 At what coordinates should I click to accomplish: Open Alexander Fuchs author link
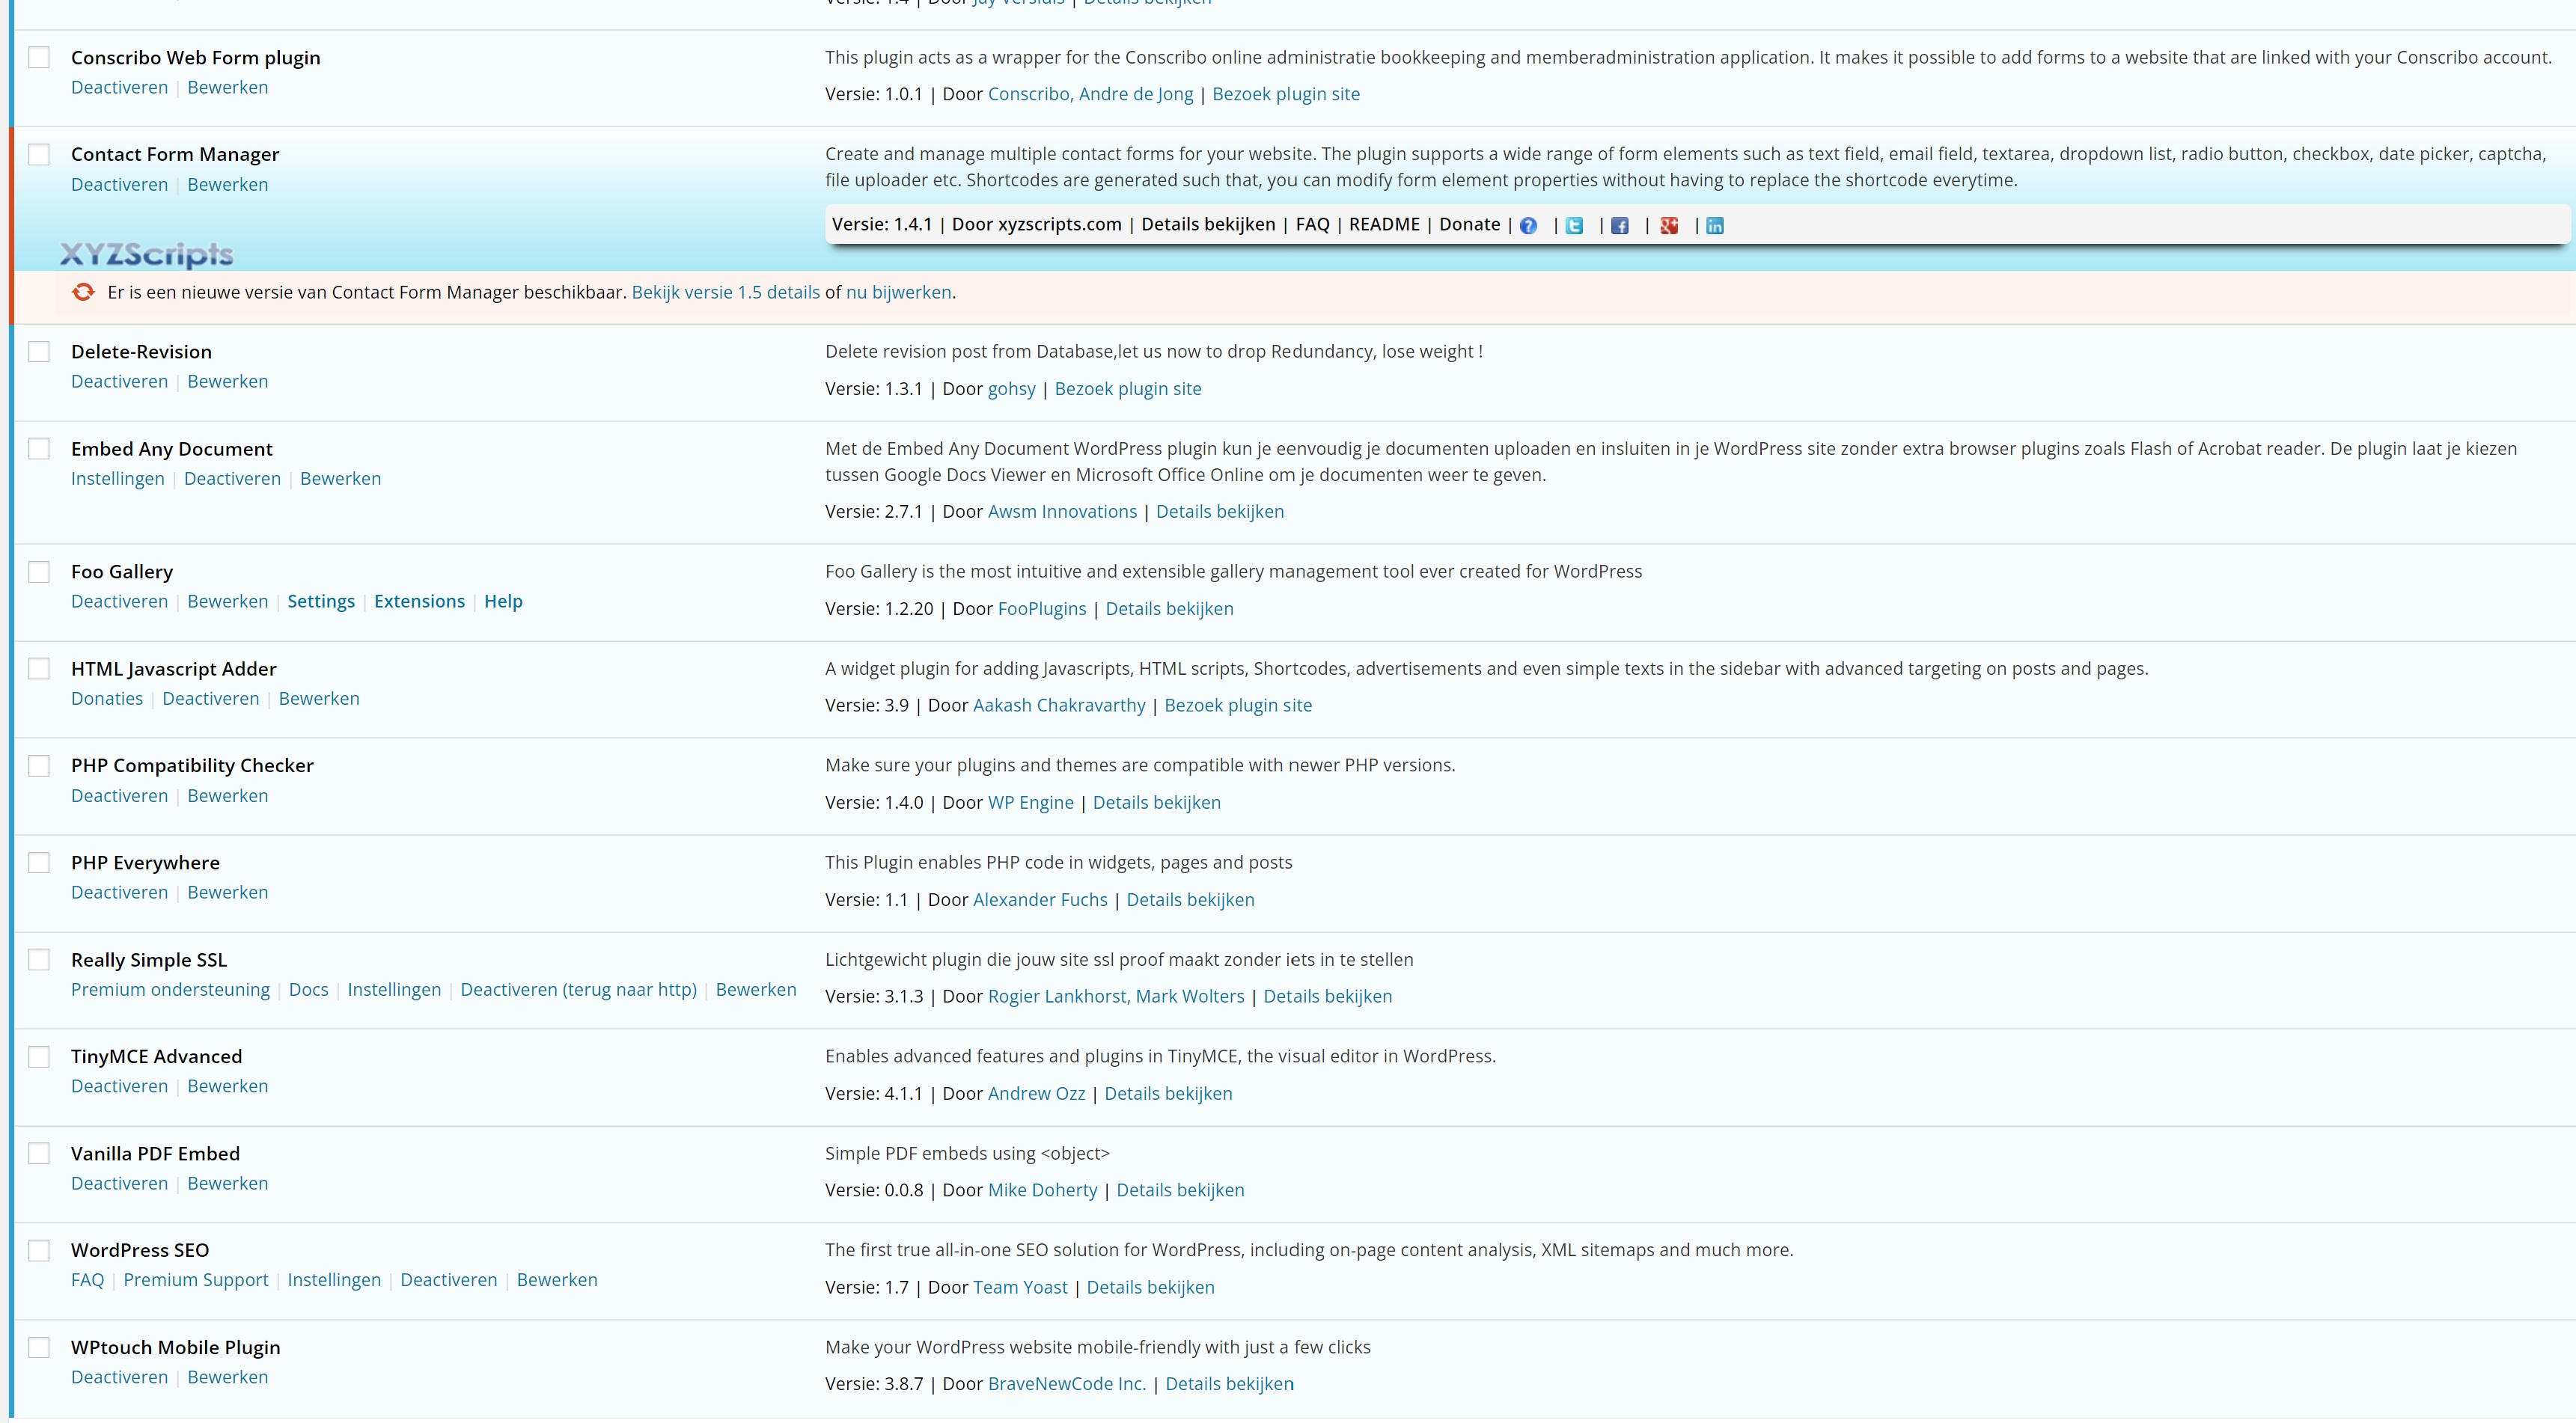(1040, 900)
